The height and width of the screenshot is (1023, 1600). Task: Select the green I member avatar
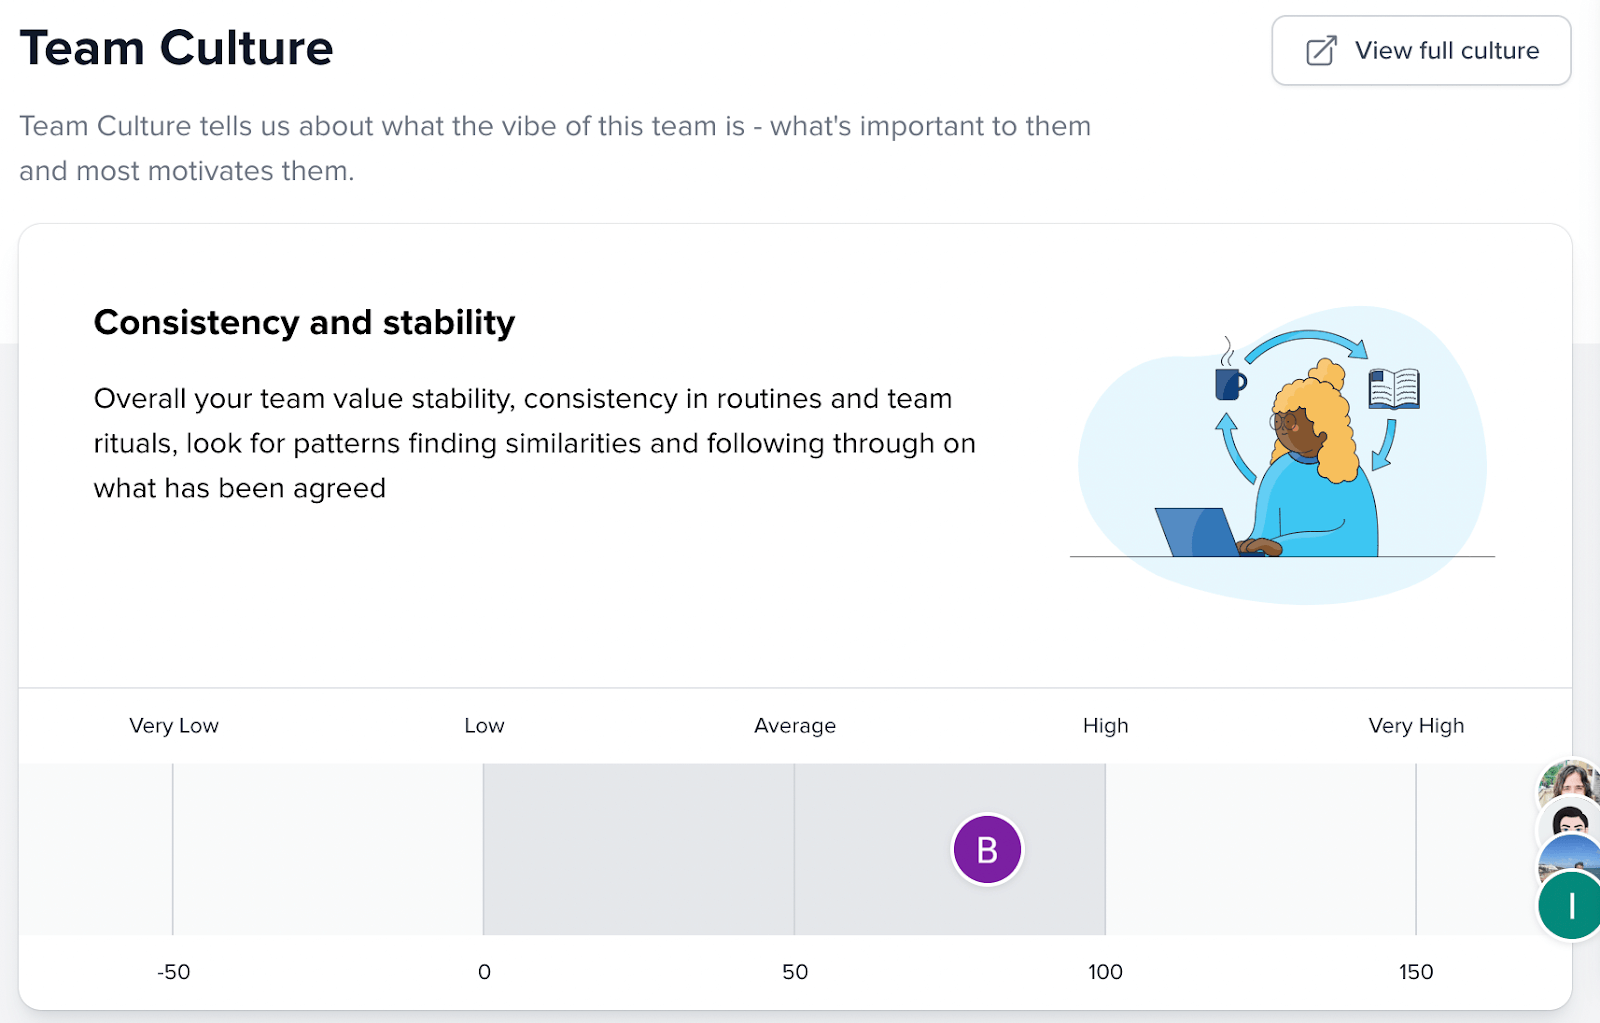coord(1571,906)
